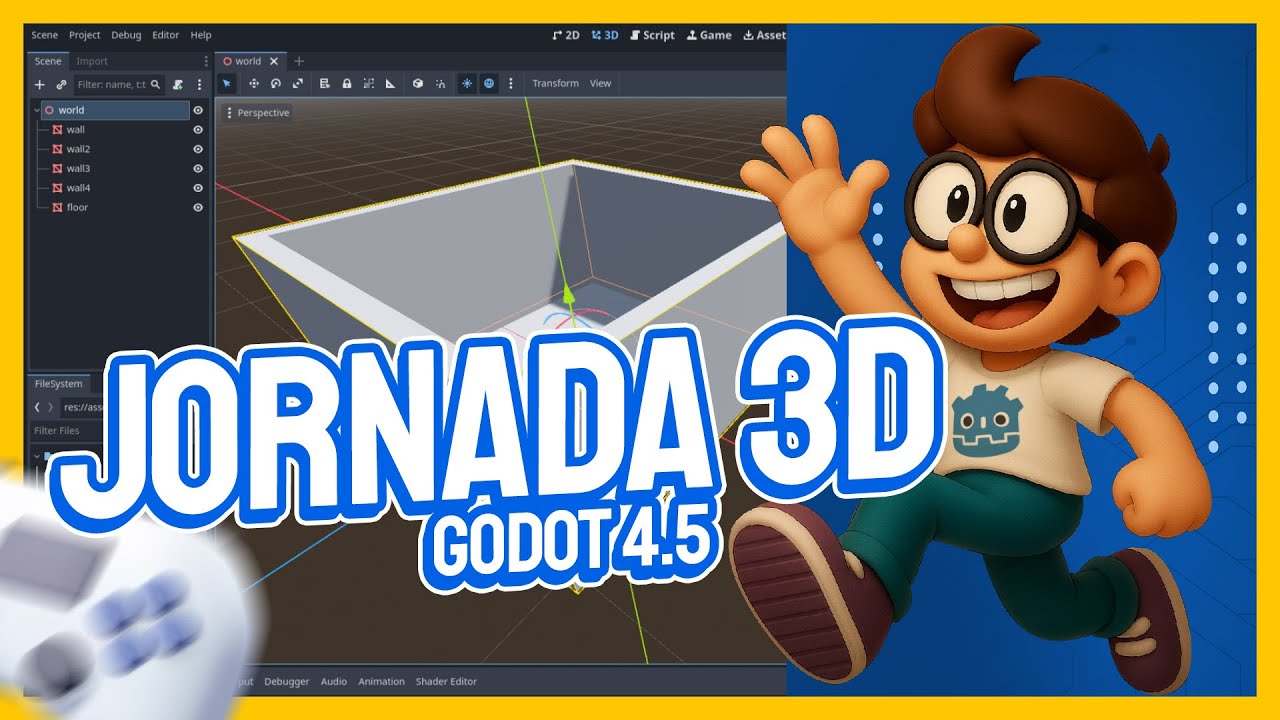This screenshot has height=720, width=1280.
Task: Toggle use snap magnet icon
Action: tap(440, 83)
